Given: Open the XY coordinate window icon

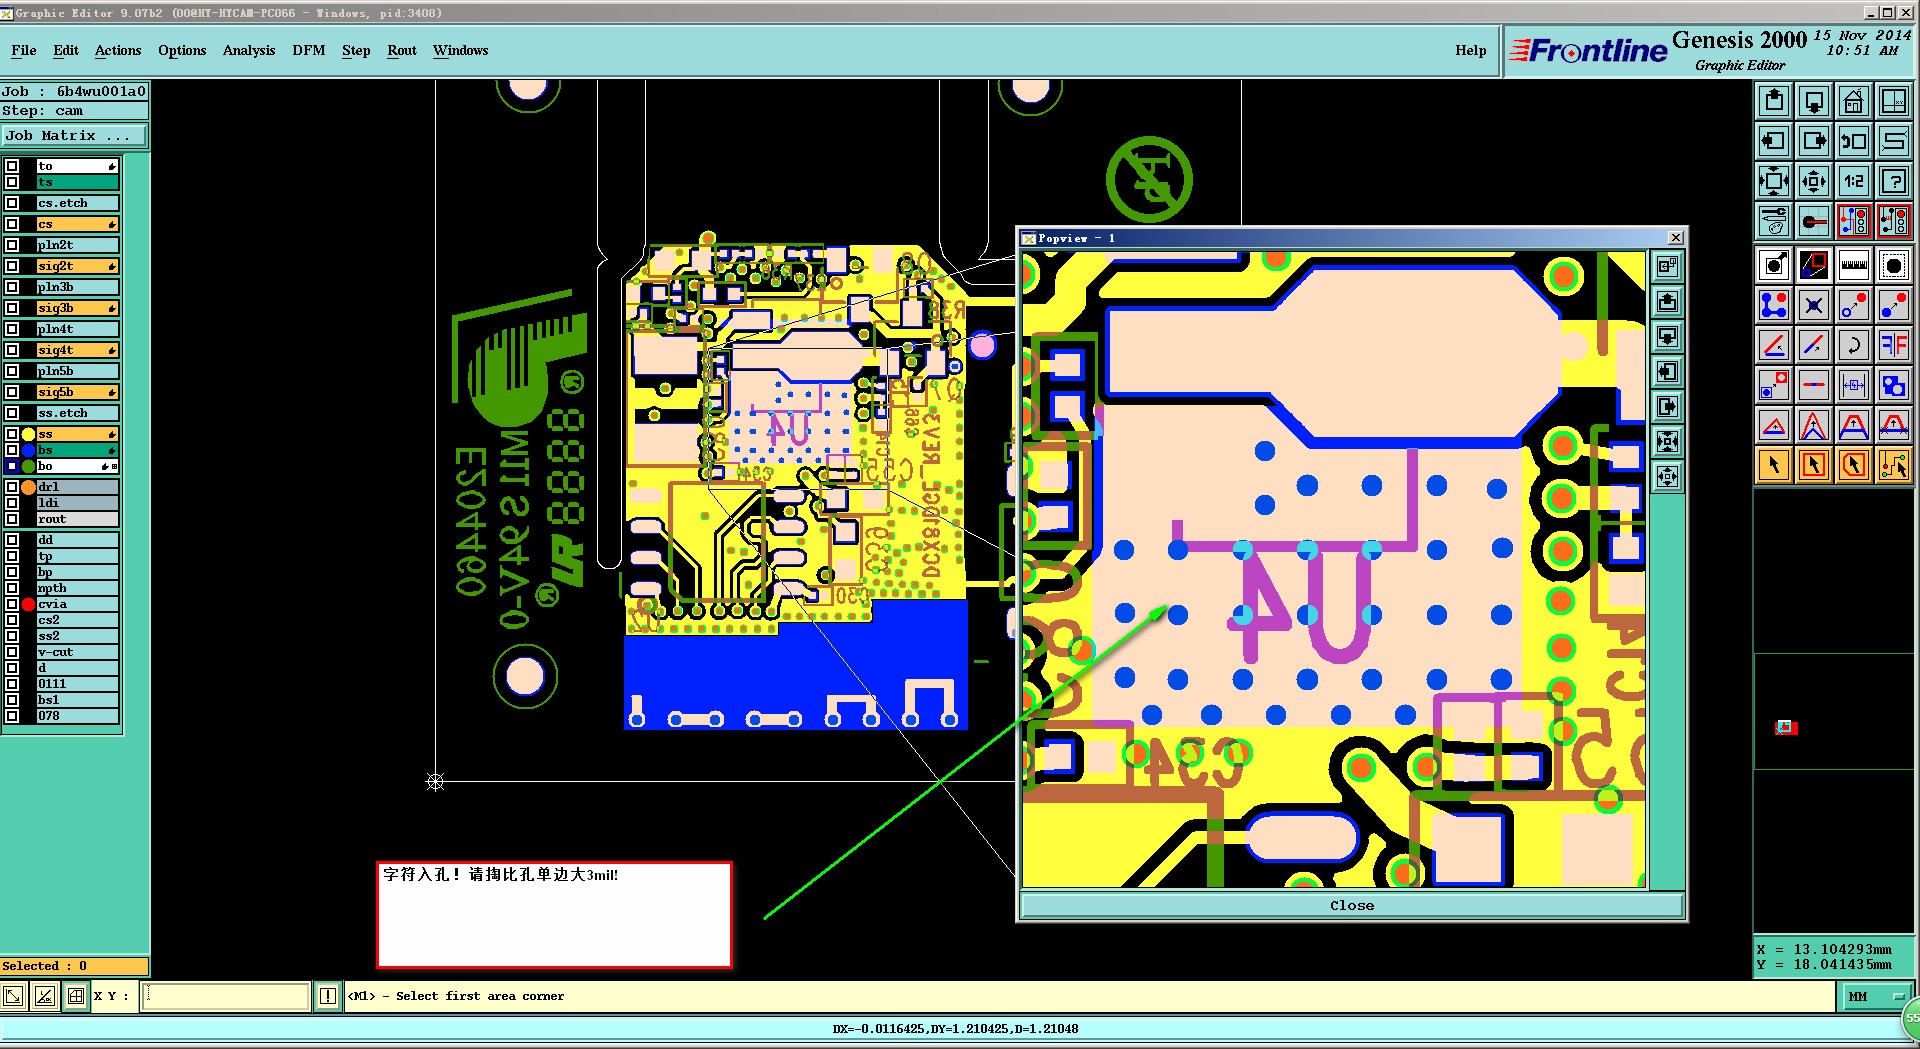Looking at the screenshot, I should pos(1893,101).
